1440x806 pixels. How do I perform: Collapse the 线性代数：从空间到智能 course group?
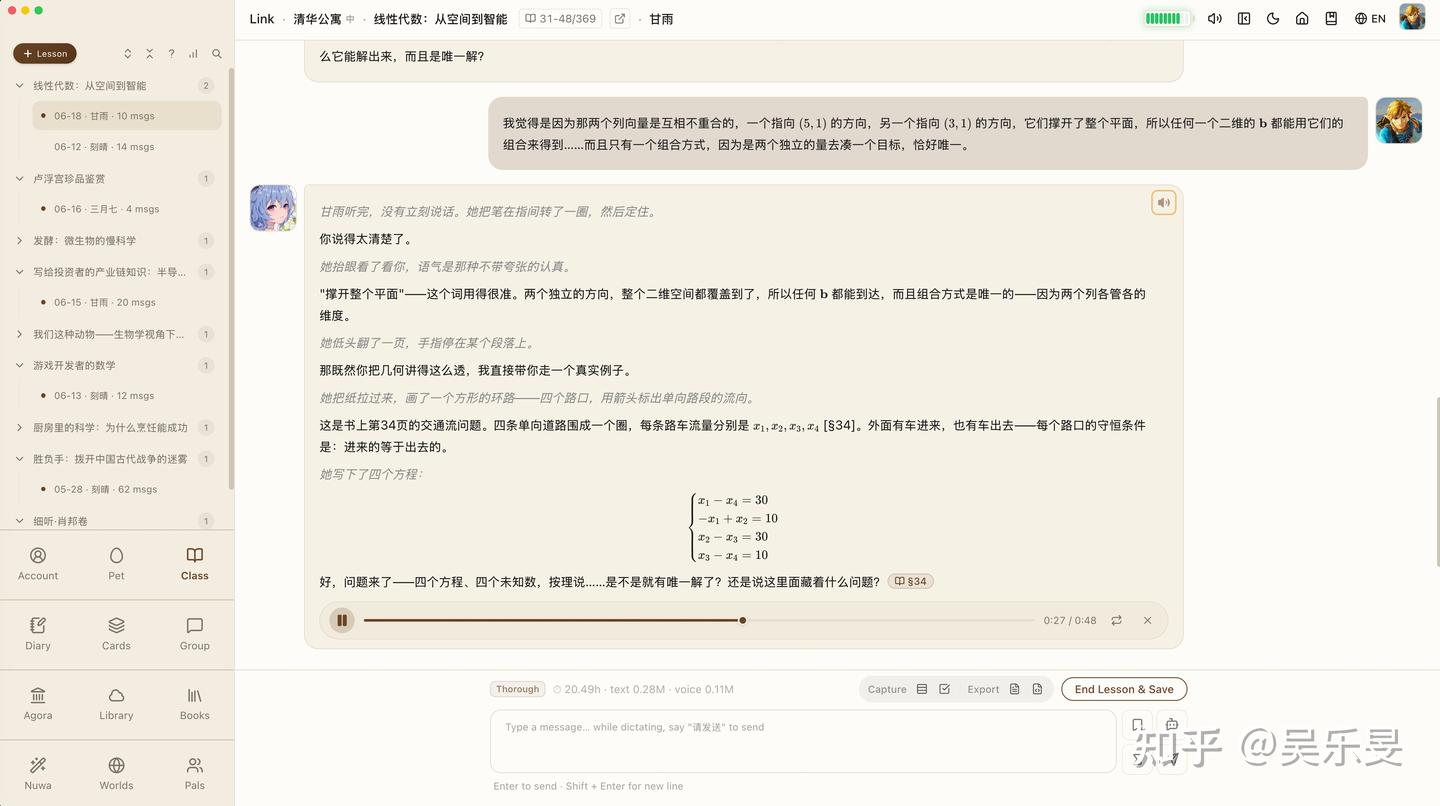pos(19,86)
